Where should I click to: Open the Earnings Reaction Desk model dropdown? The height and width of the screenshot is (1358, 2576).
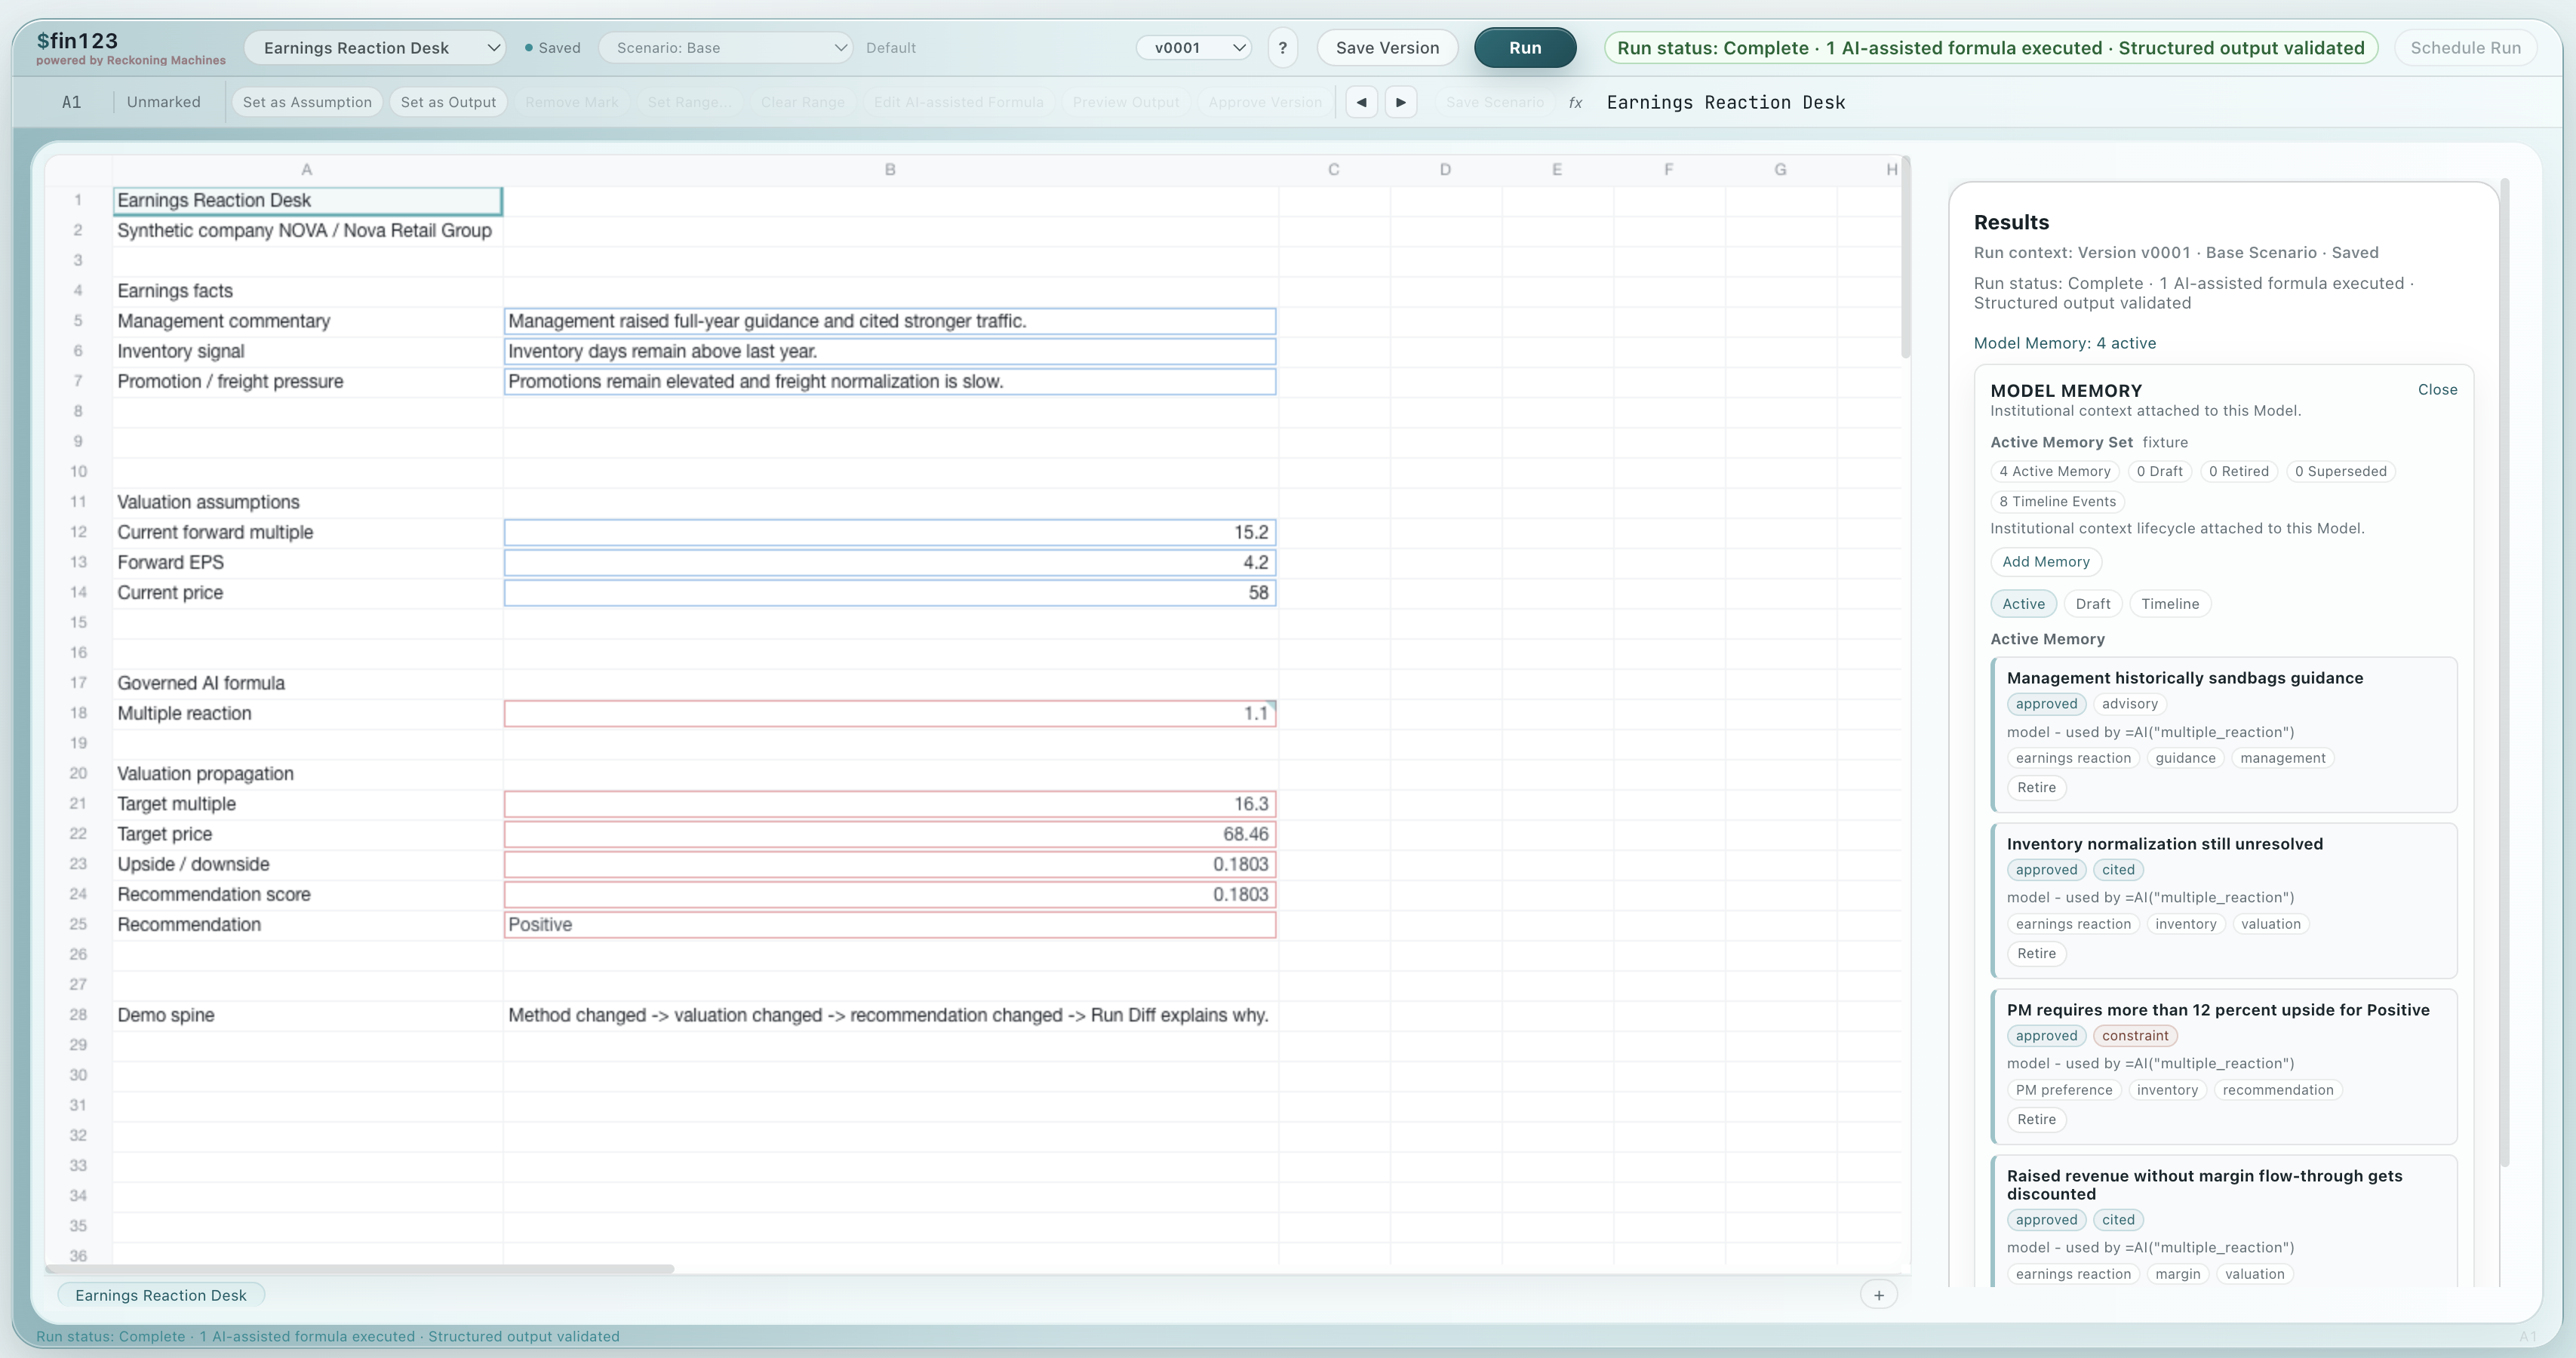pos(375,48)
